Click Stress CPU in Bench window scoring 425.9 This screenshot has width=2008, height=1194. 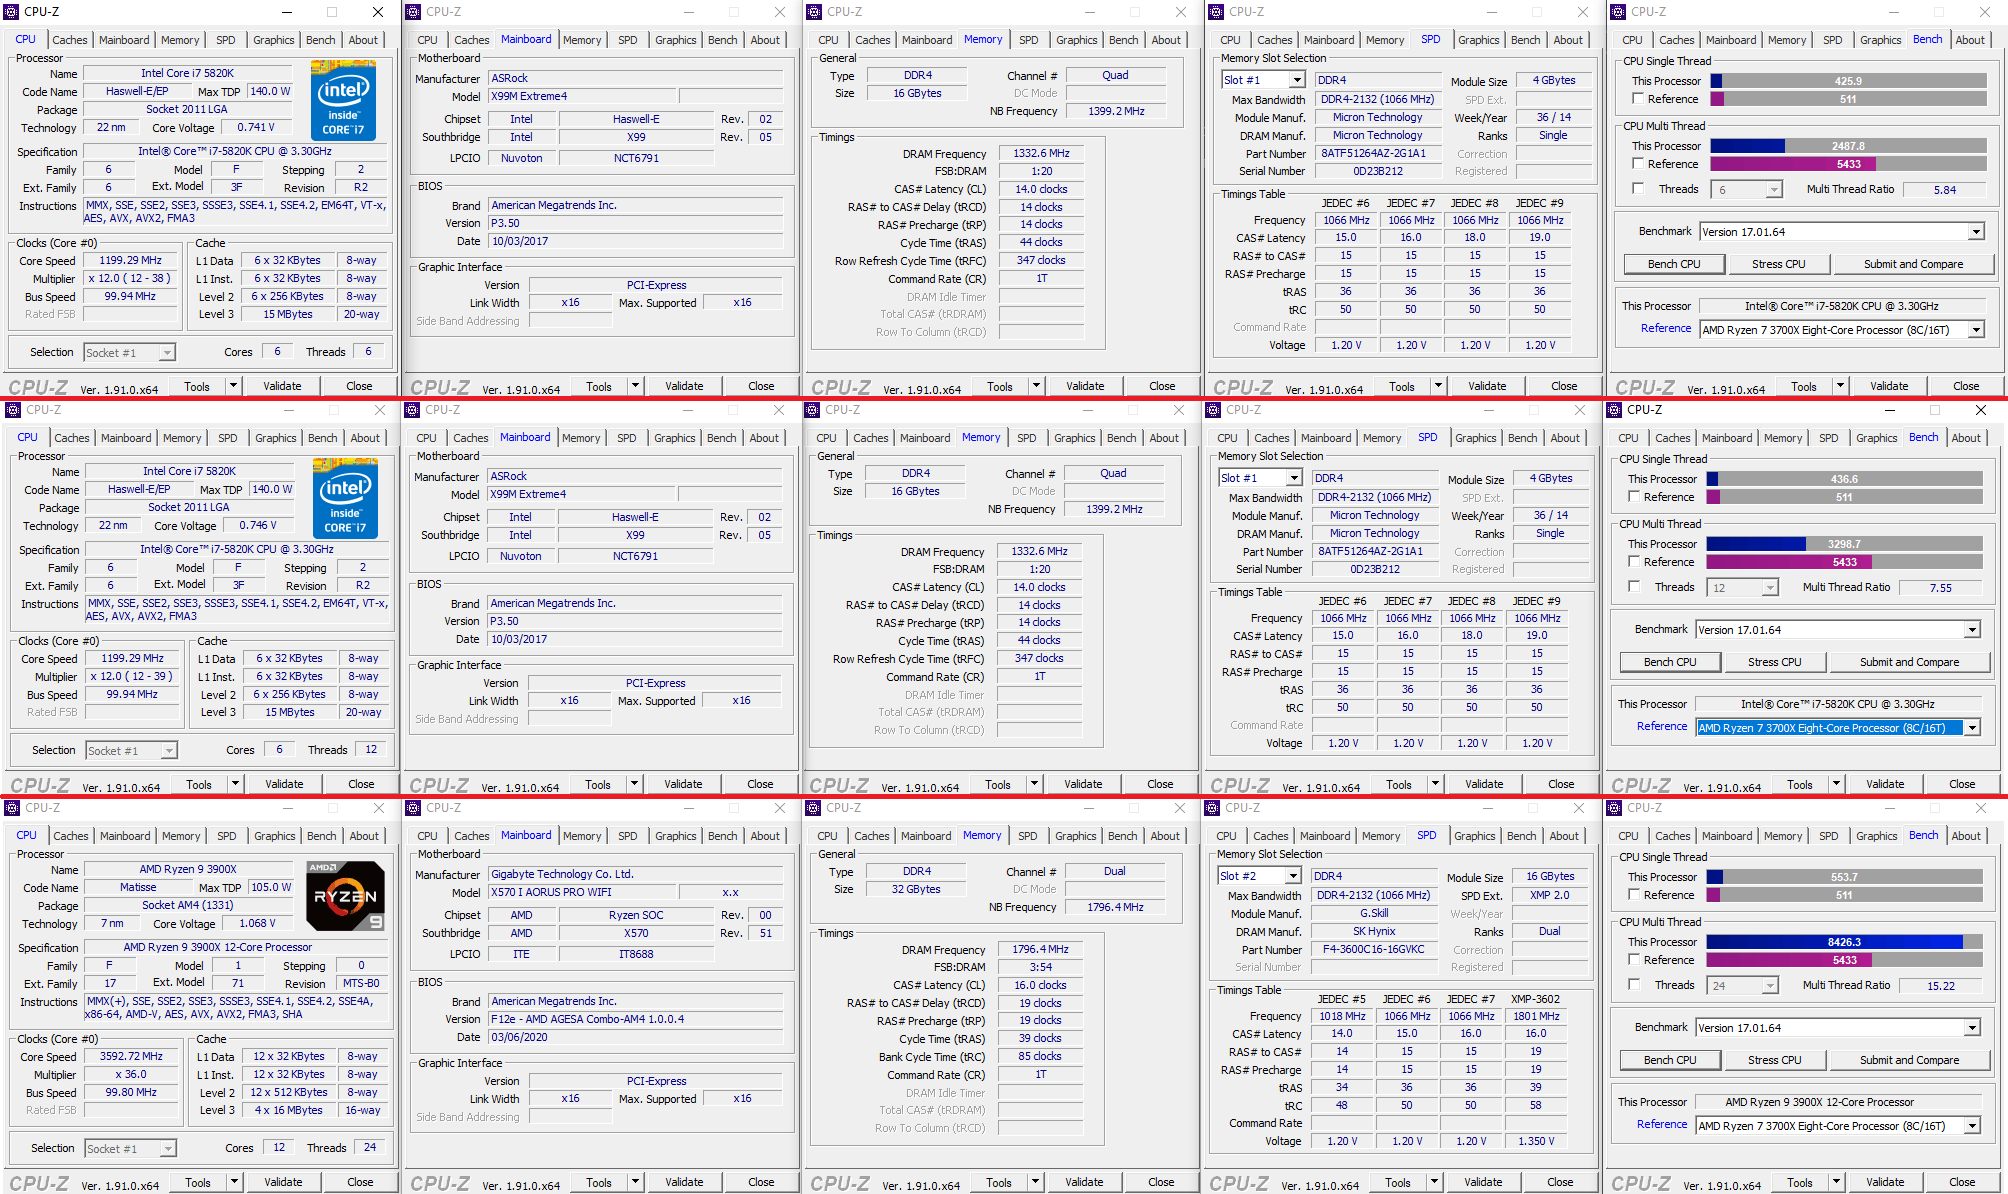tap(1779, 264)
